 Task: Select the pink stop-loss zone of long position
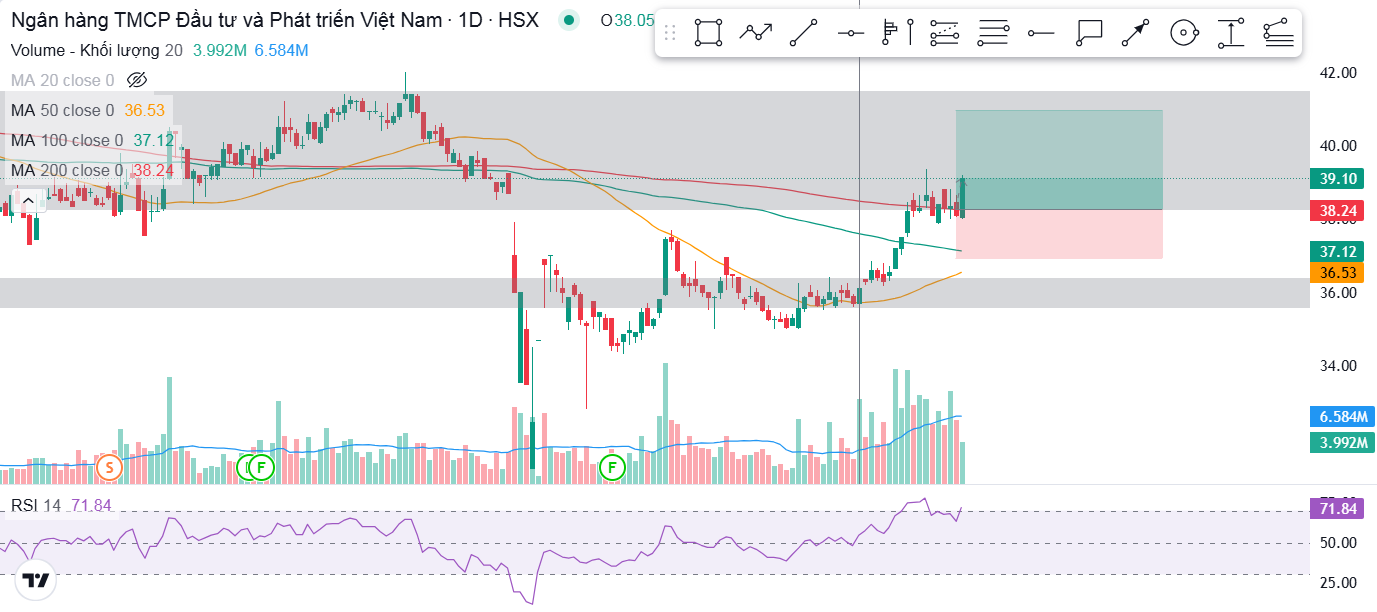tap(1059, 235)
